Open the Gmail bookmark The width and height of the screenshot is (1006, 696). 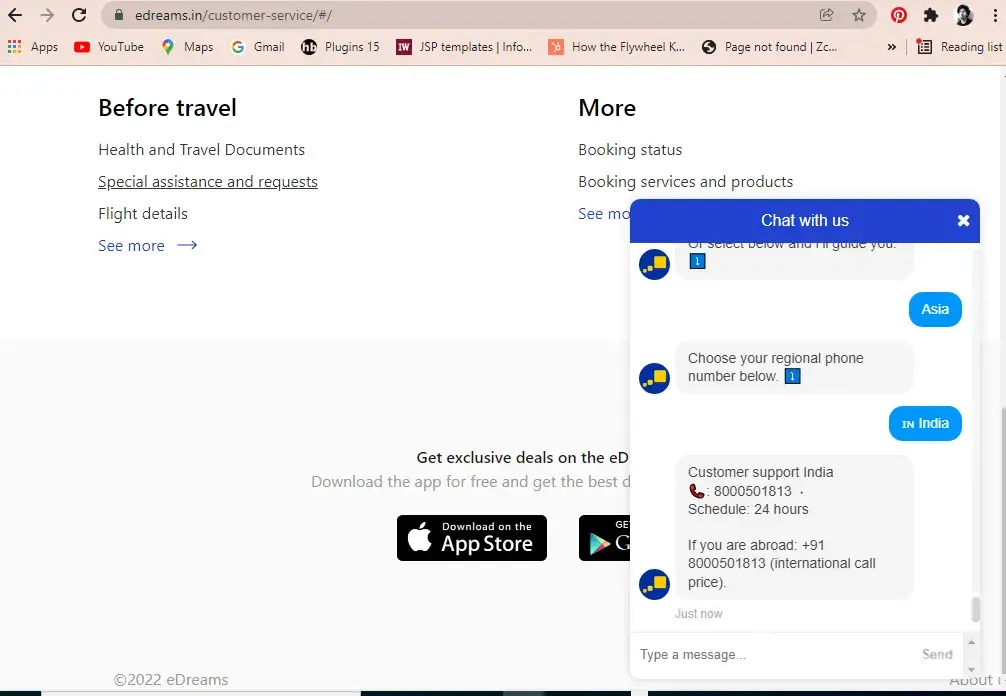coord(258,47)
